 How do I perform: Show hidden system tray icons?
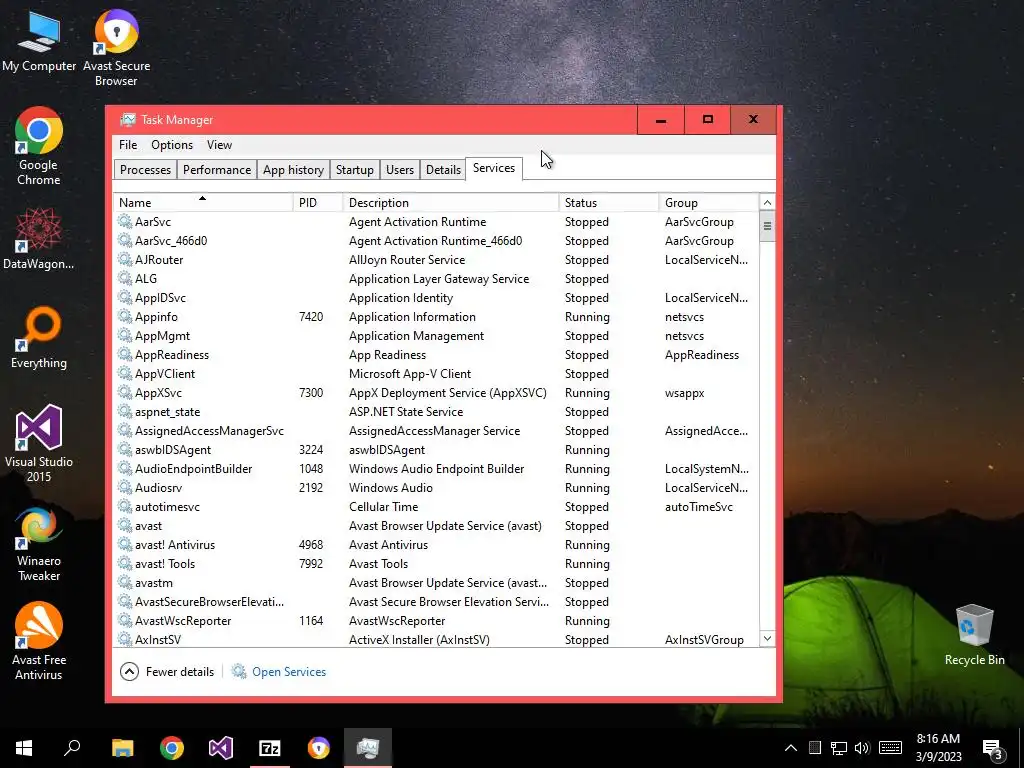coord(791,748)
